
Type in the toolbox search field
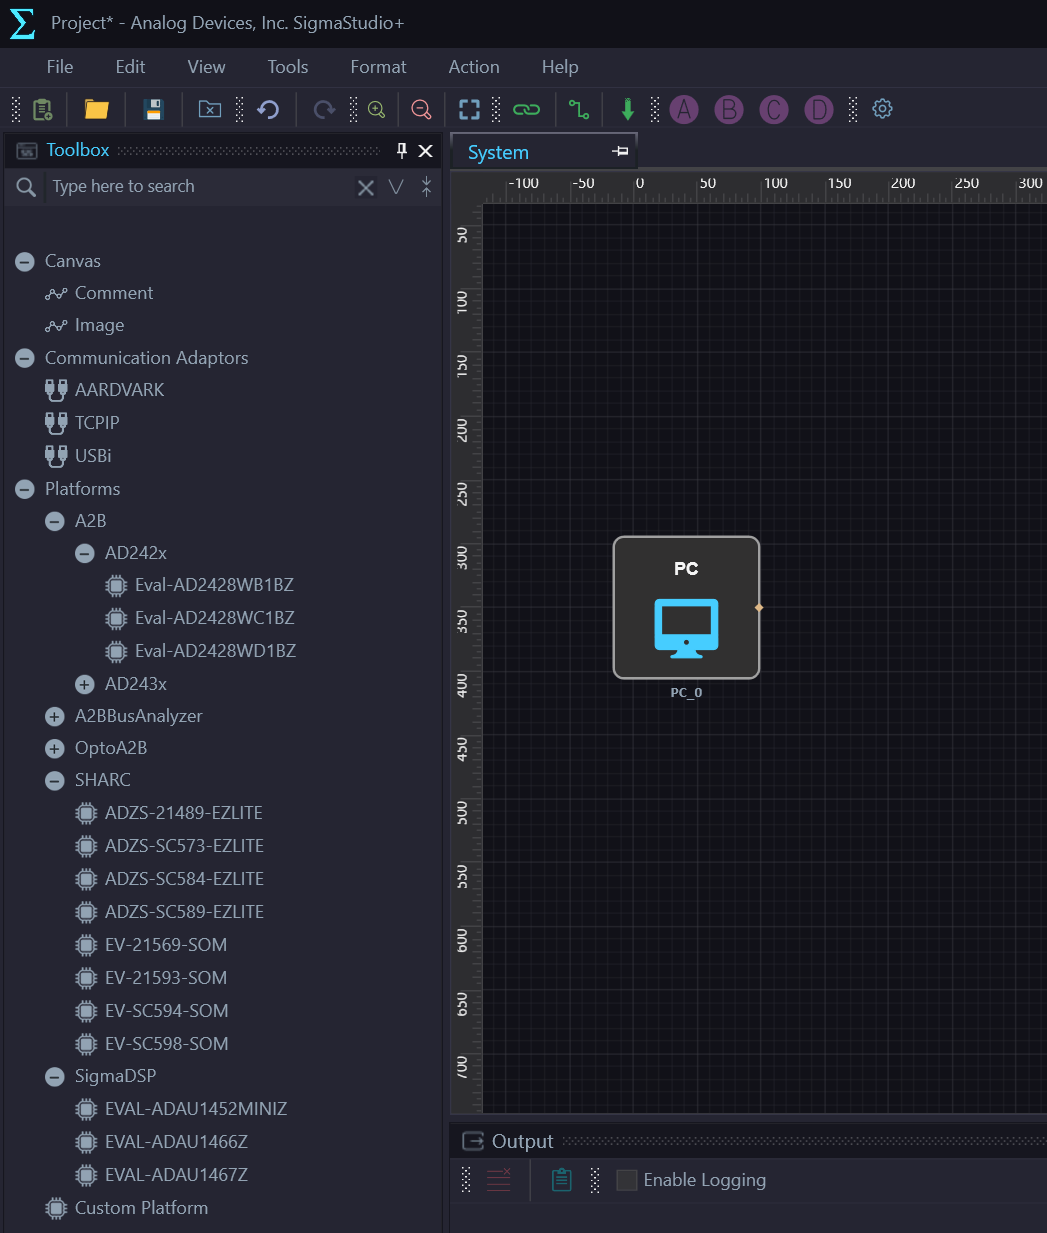pyautogui.click(x=200, y=187)
